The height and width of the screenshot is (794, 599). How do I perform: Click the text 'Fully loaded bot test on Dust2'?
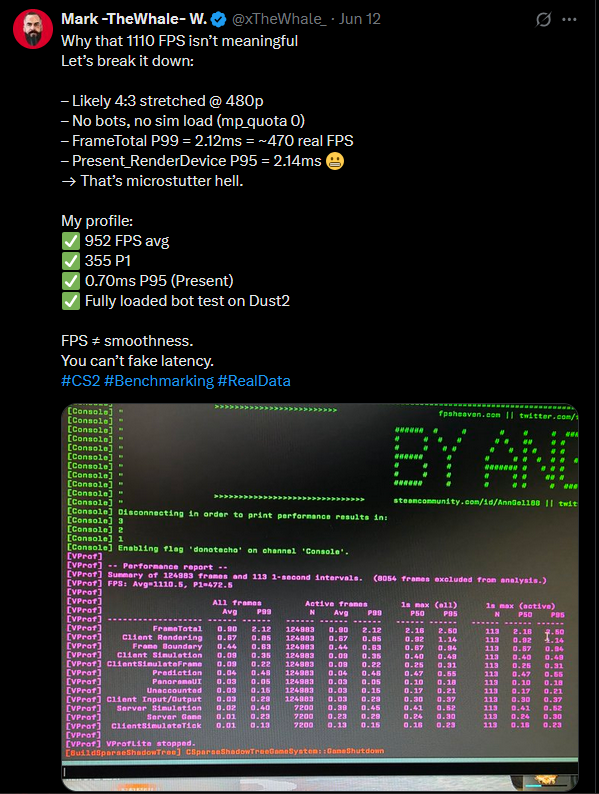(x=187, y=301)
